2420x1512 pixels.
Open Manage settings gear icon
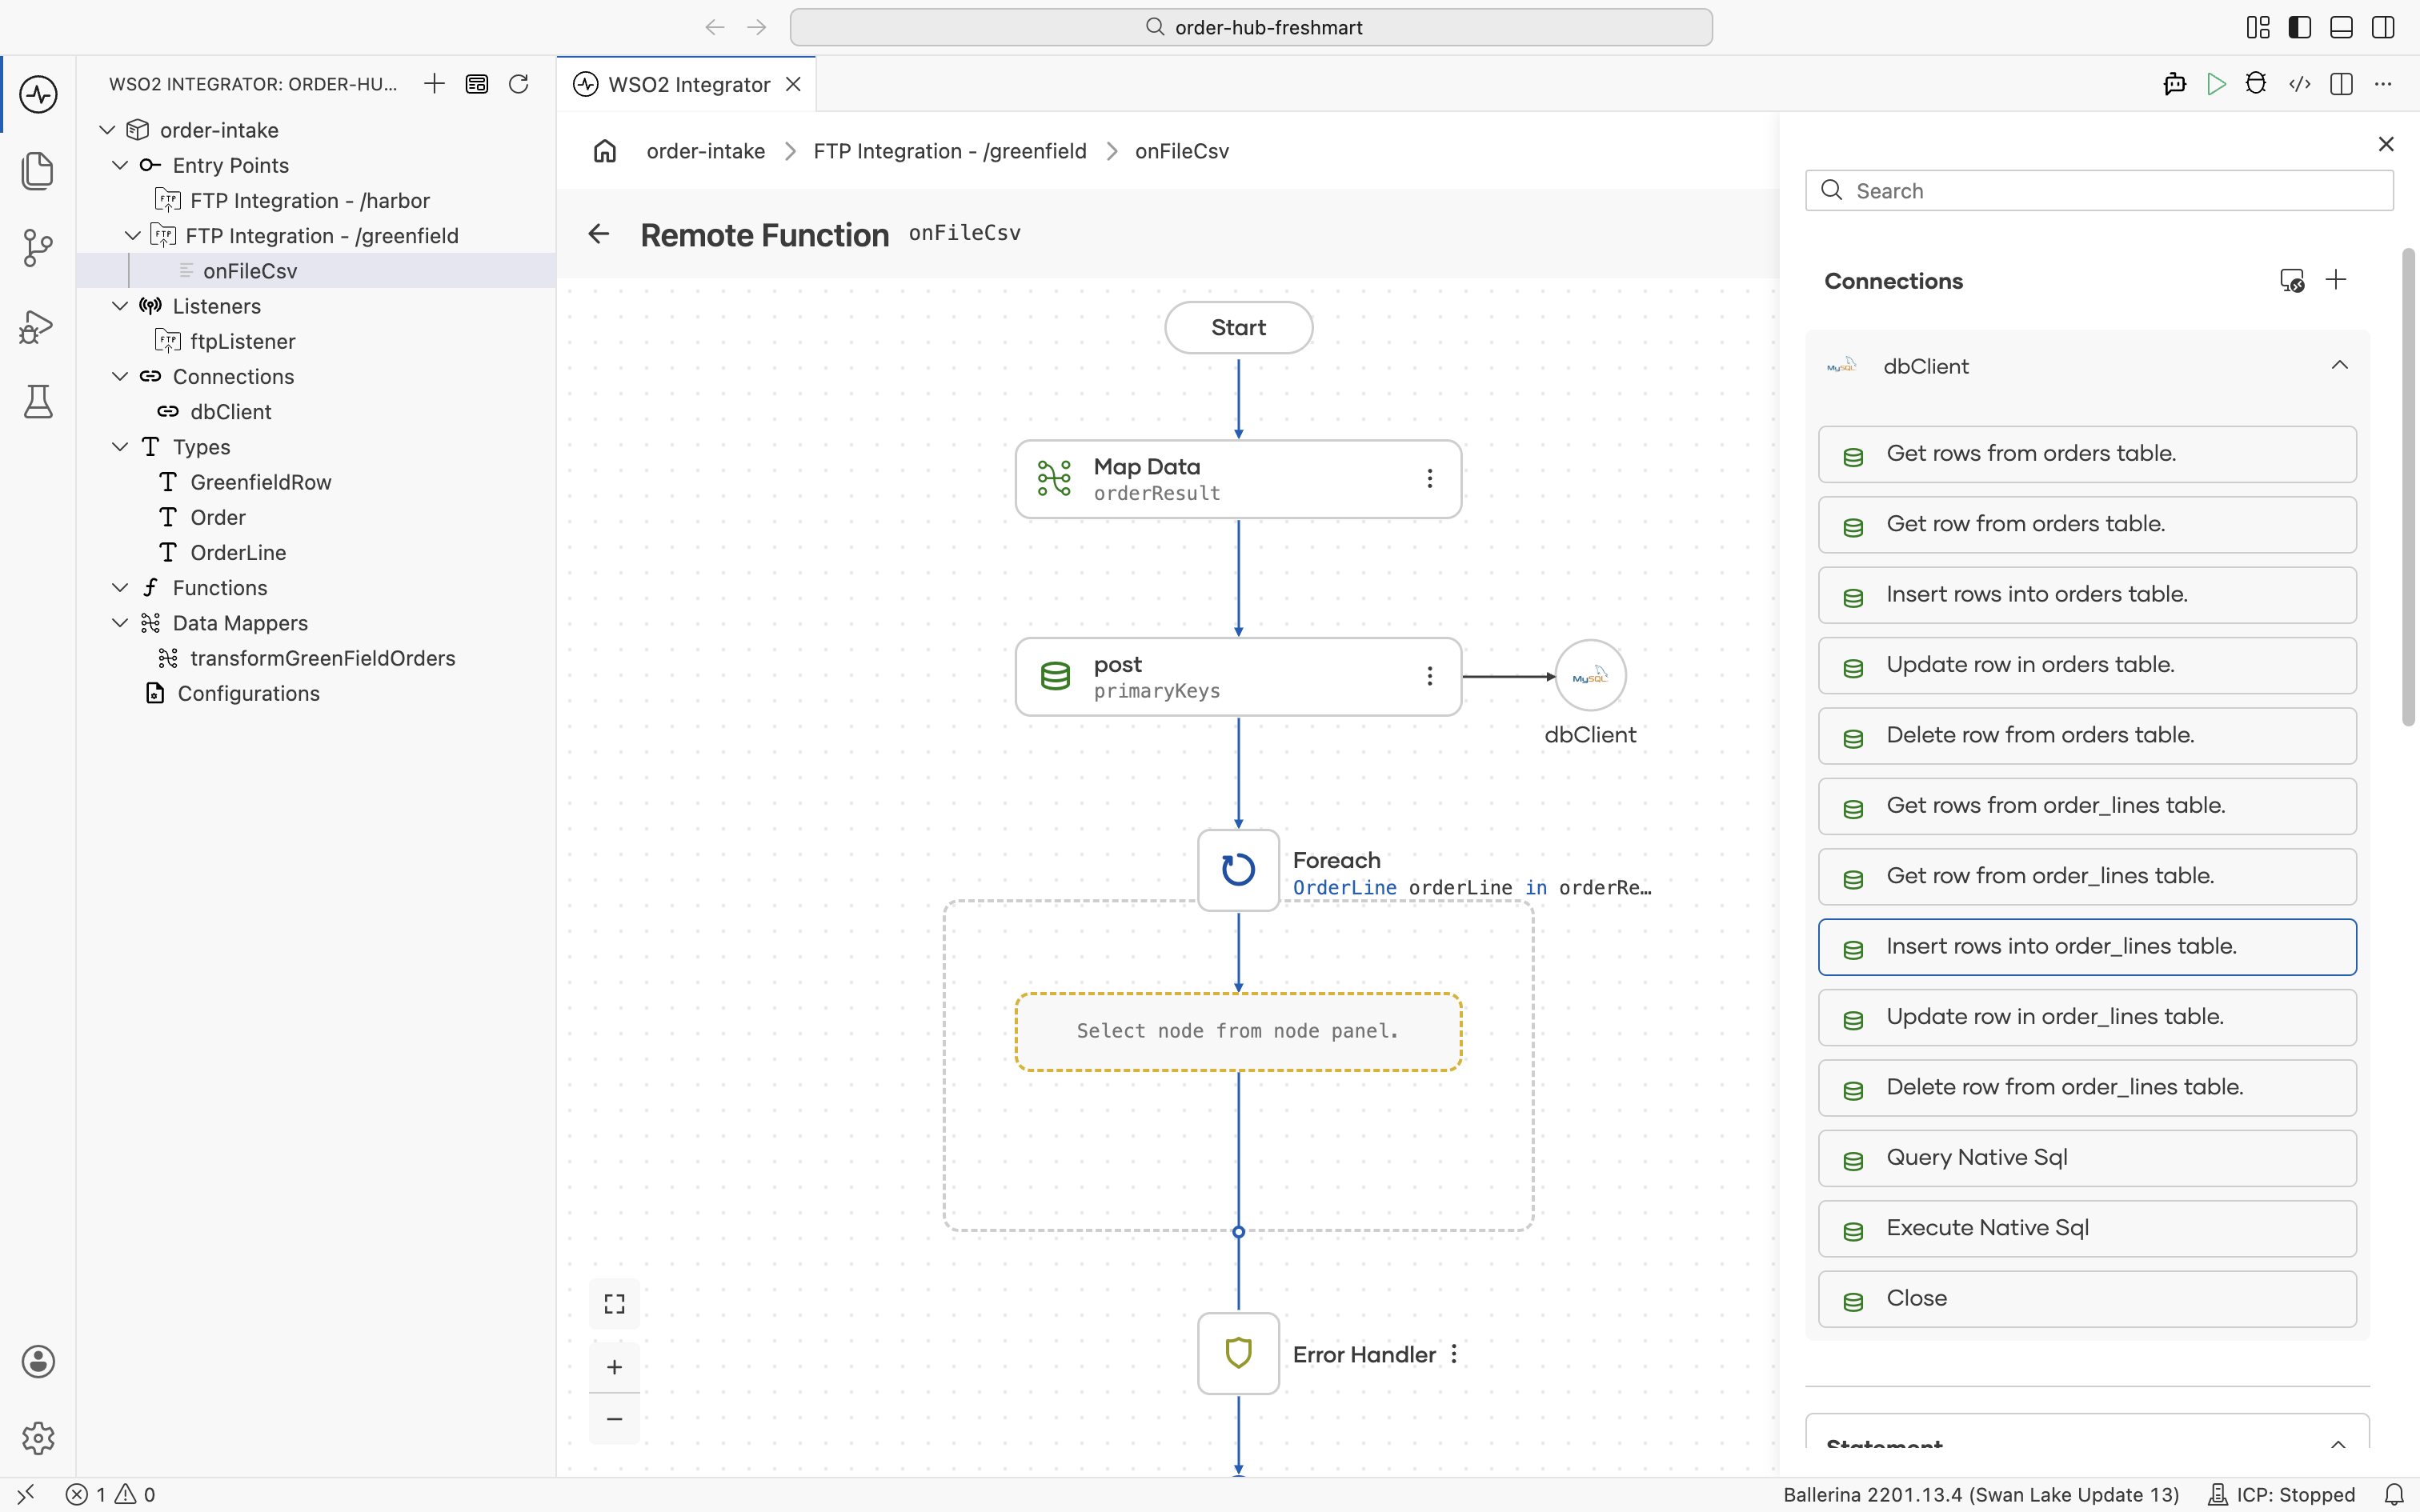(x=38, y=1438)
